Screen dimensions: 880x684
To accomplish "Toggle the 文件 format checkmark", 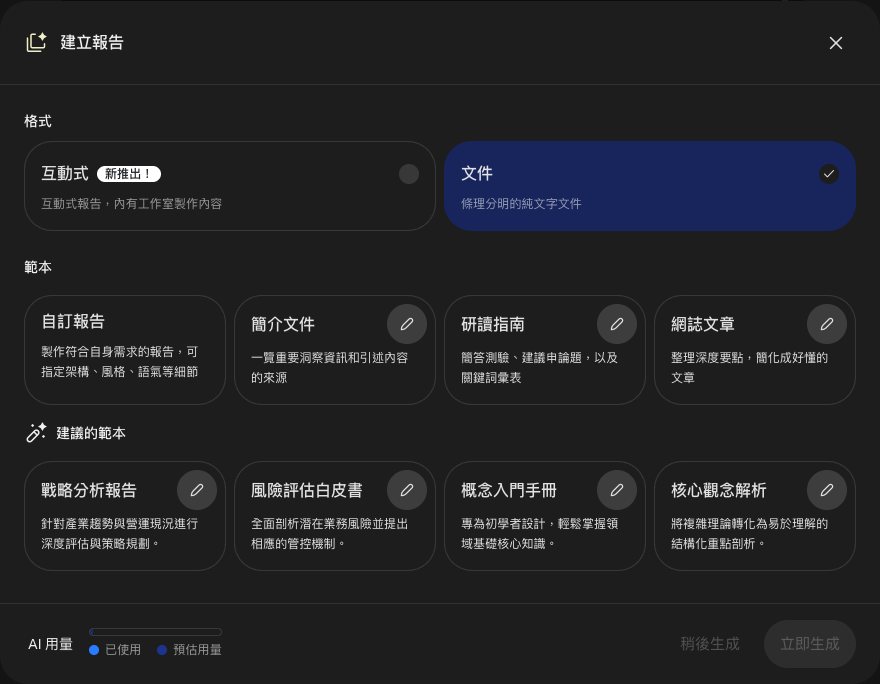I will [x=828, y=174].
